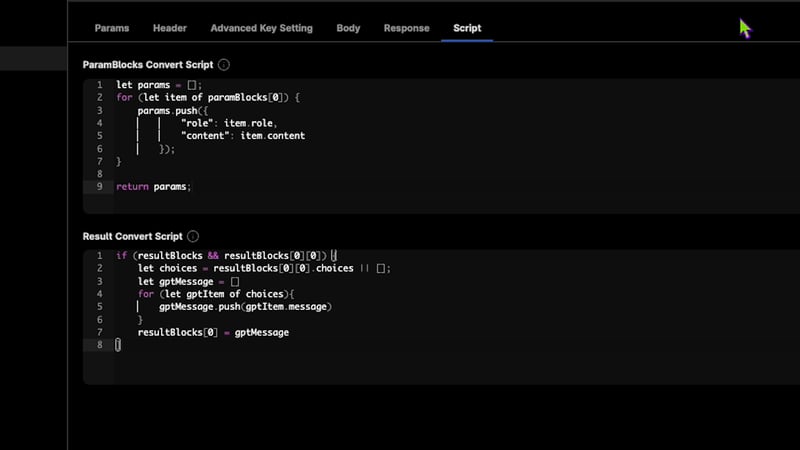The height and width of the screenshot is (450, 800).
Task: Click line number 9 in ParamBlocks script gutter
Action: click(x=99, y=187)
